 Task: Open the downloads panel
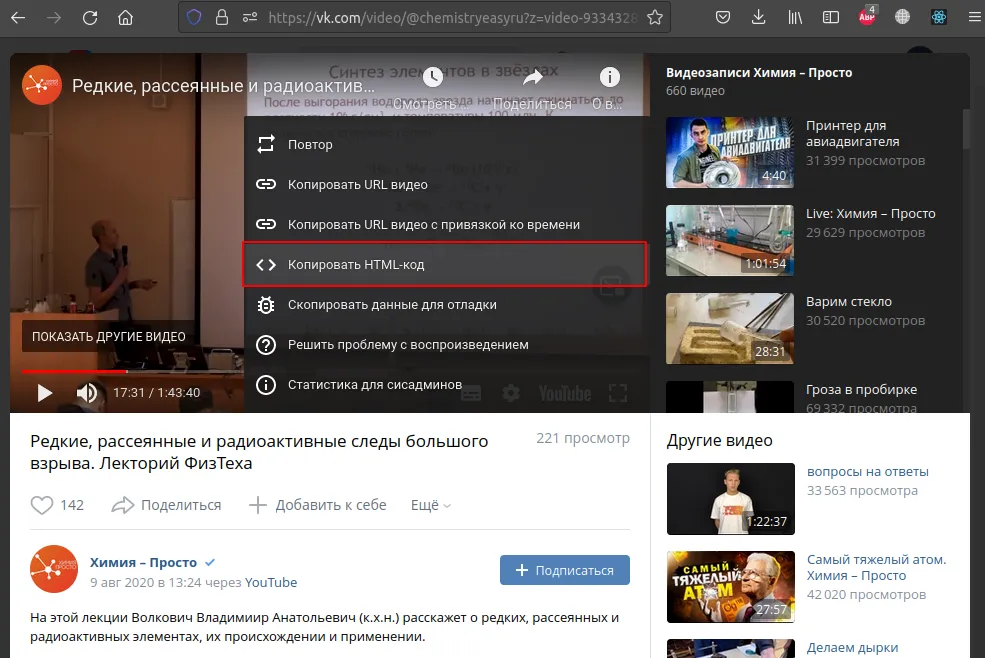pos(758,18)
